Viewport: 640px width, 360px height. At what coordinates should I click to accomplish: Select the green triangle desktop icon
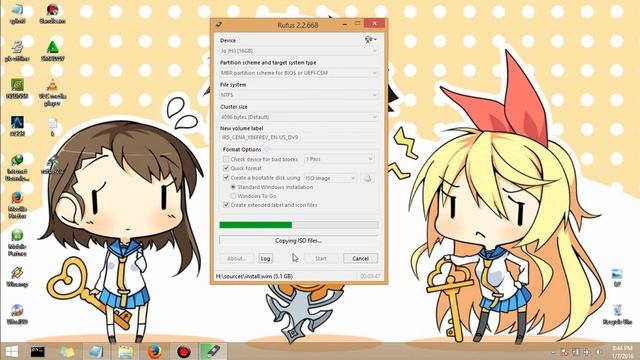pos(52,51)
